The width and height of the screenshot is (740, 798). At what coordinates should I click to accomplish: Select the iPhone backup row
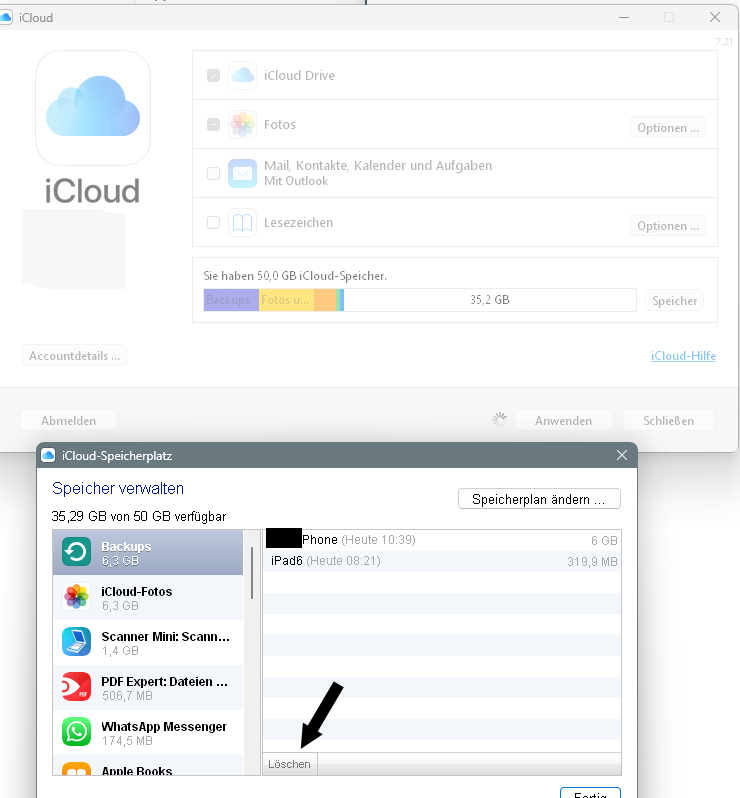click(x=442, y=540)
